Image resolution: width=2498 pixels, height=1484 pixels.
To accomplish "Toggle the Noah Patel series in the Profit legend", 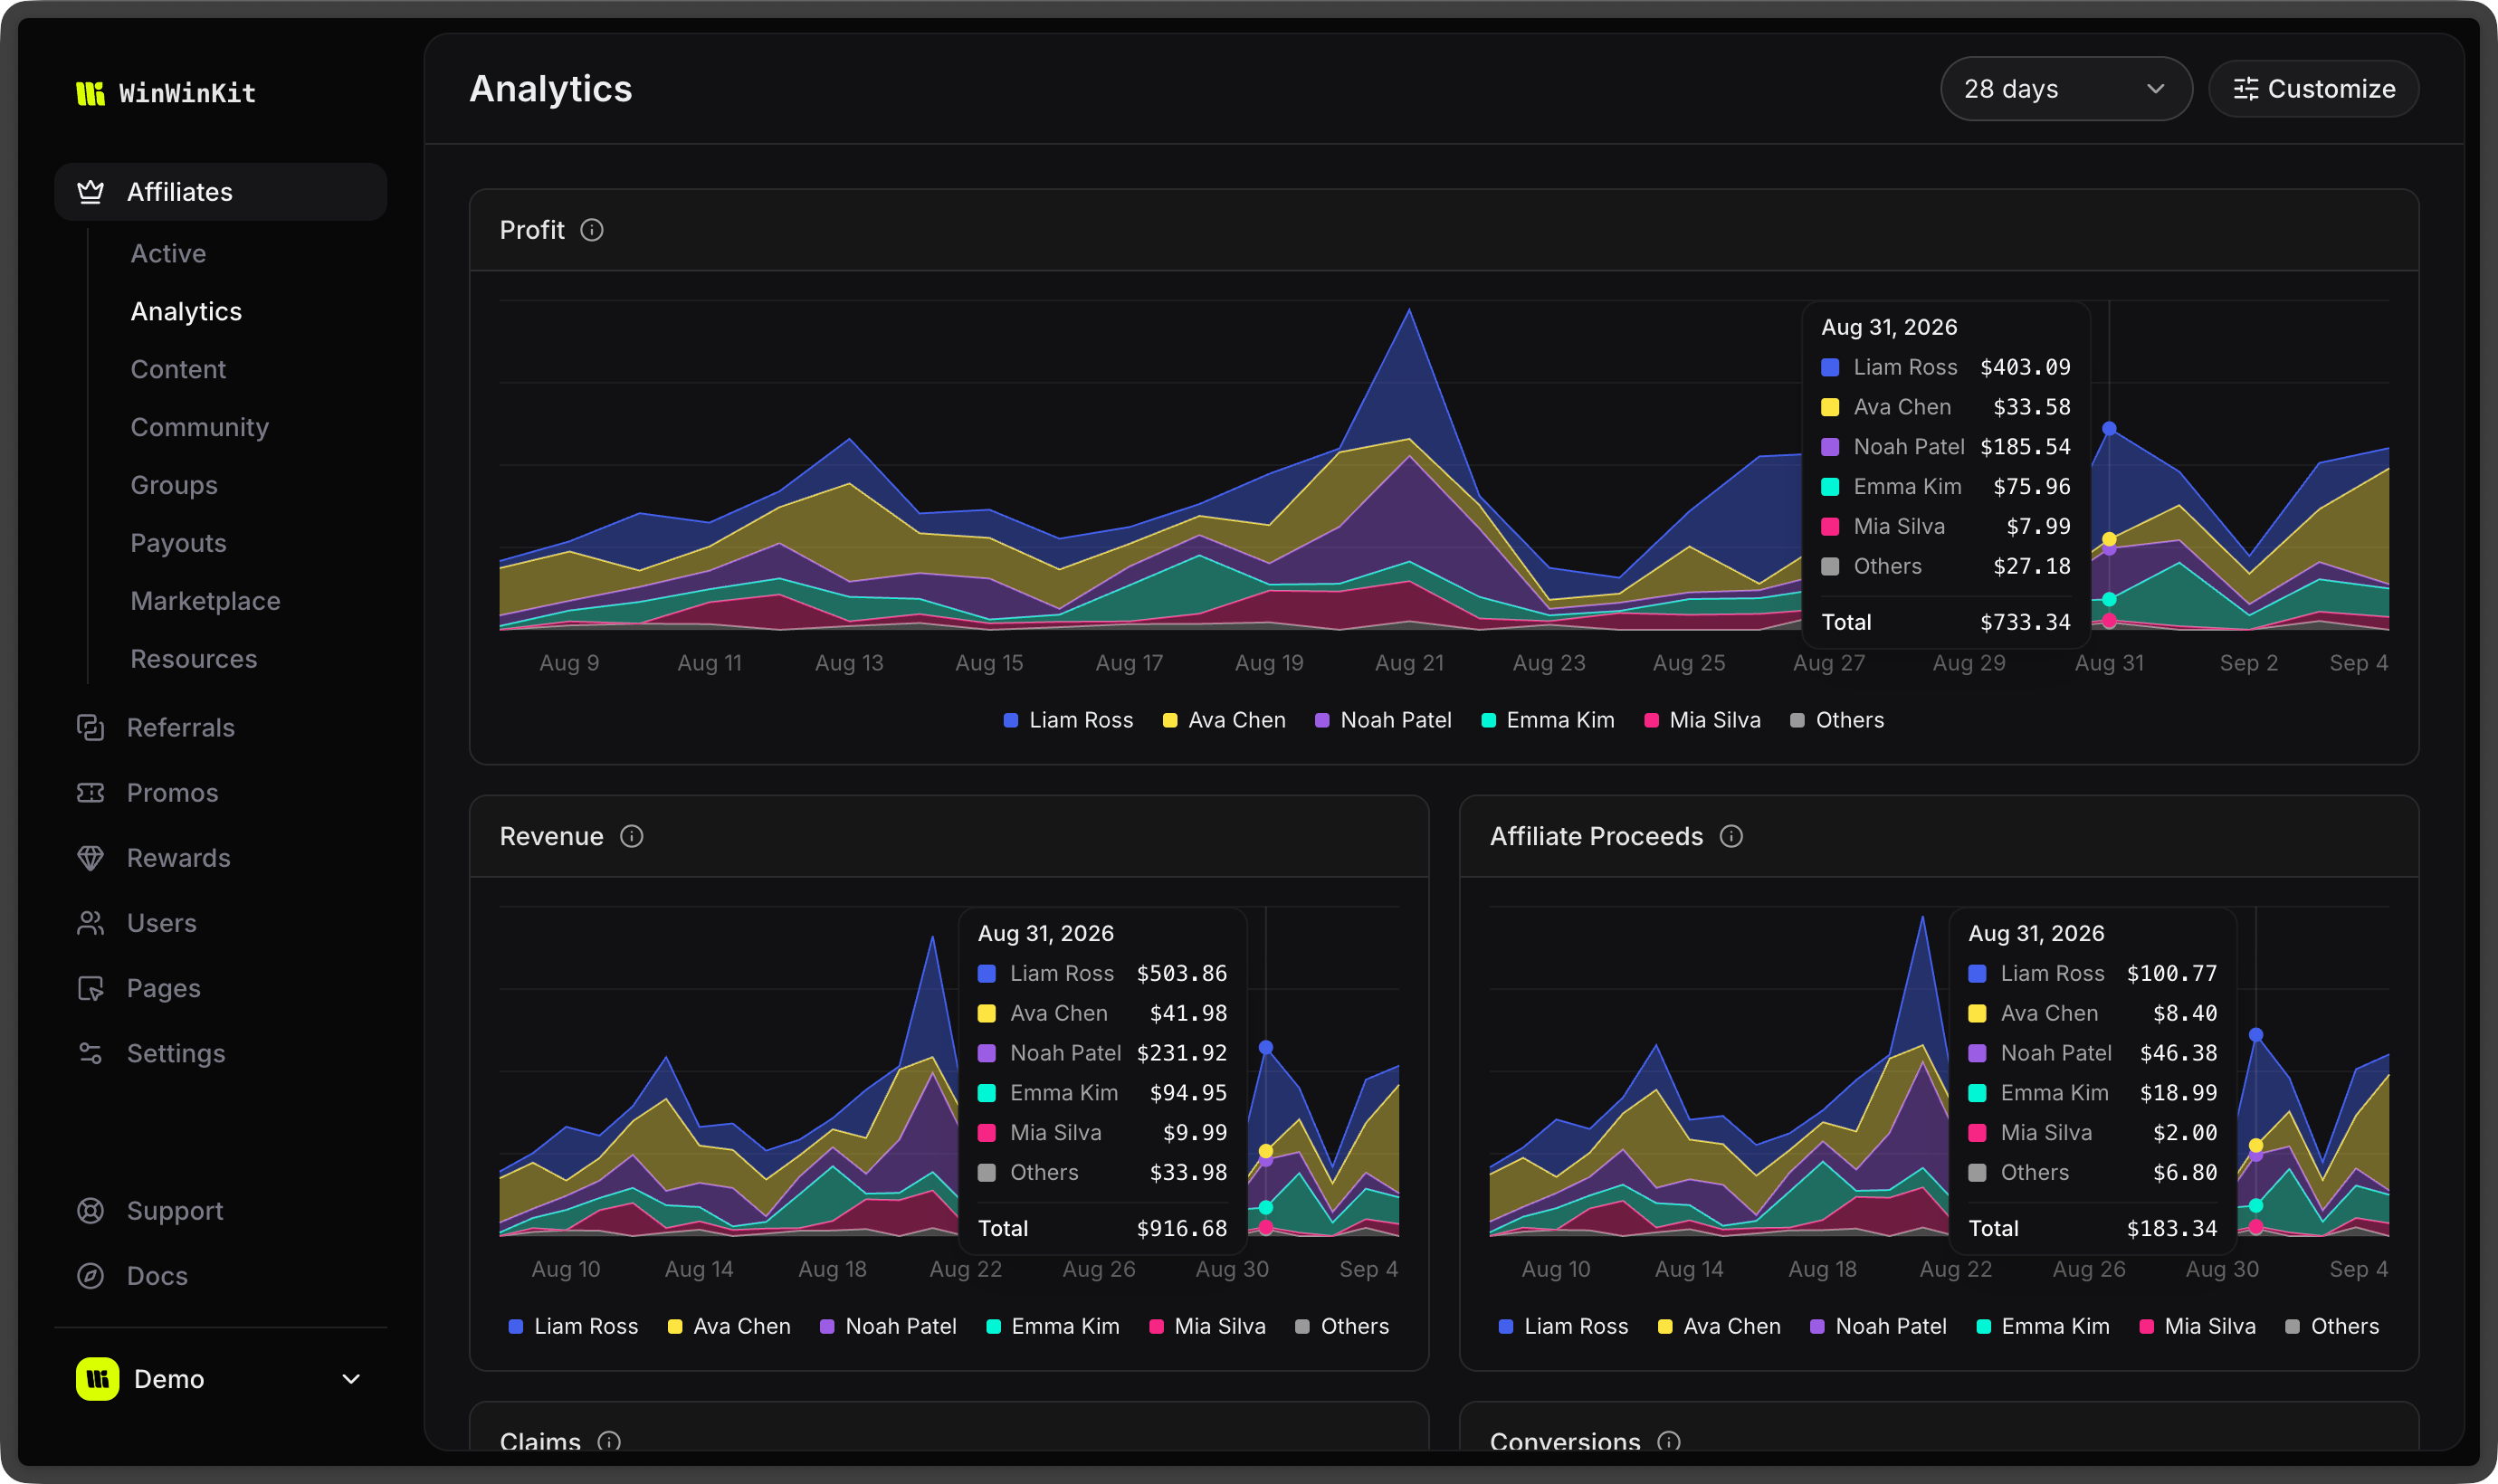I will [1383, 720].
